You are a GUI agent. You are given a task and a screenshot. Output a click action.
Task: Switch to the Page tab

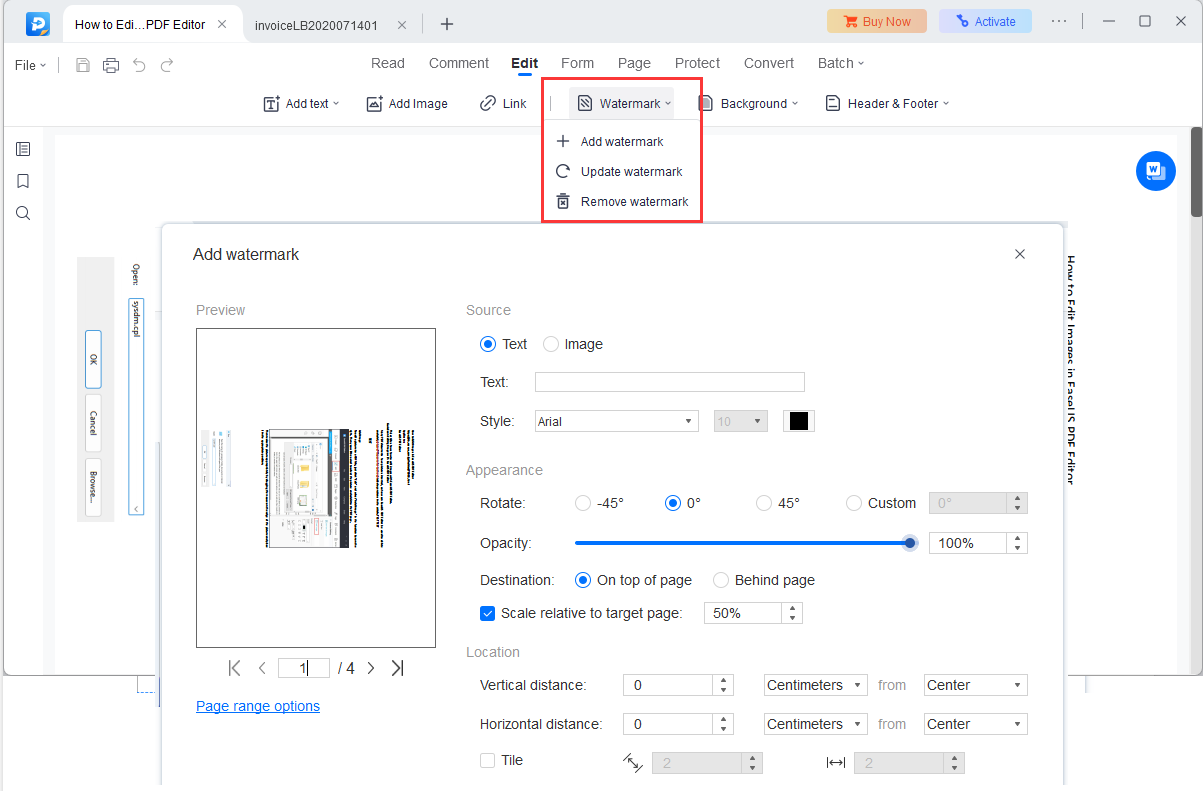(x=634, y=63)
